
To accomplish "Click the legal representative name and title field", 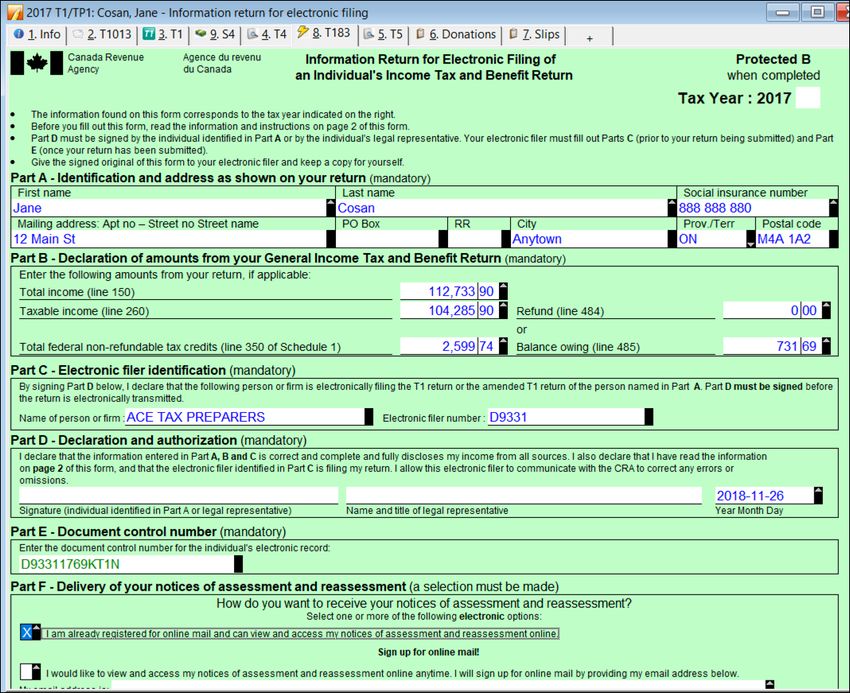I will point(524,496).
